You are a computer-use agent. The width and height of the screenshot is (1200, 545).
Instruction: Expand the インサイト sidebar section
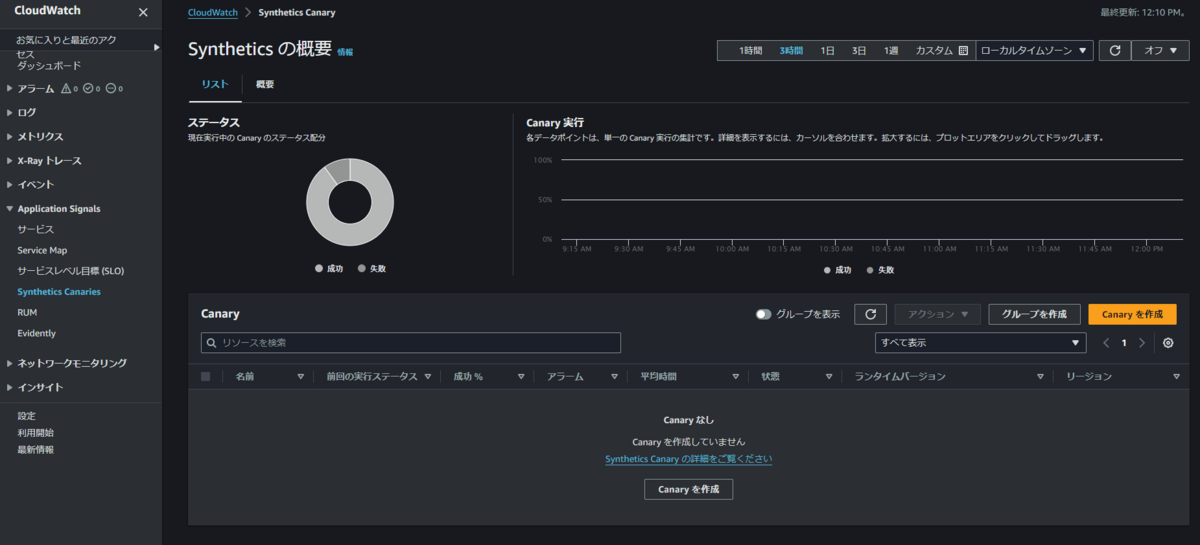(9, 387)
